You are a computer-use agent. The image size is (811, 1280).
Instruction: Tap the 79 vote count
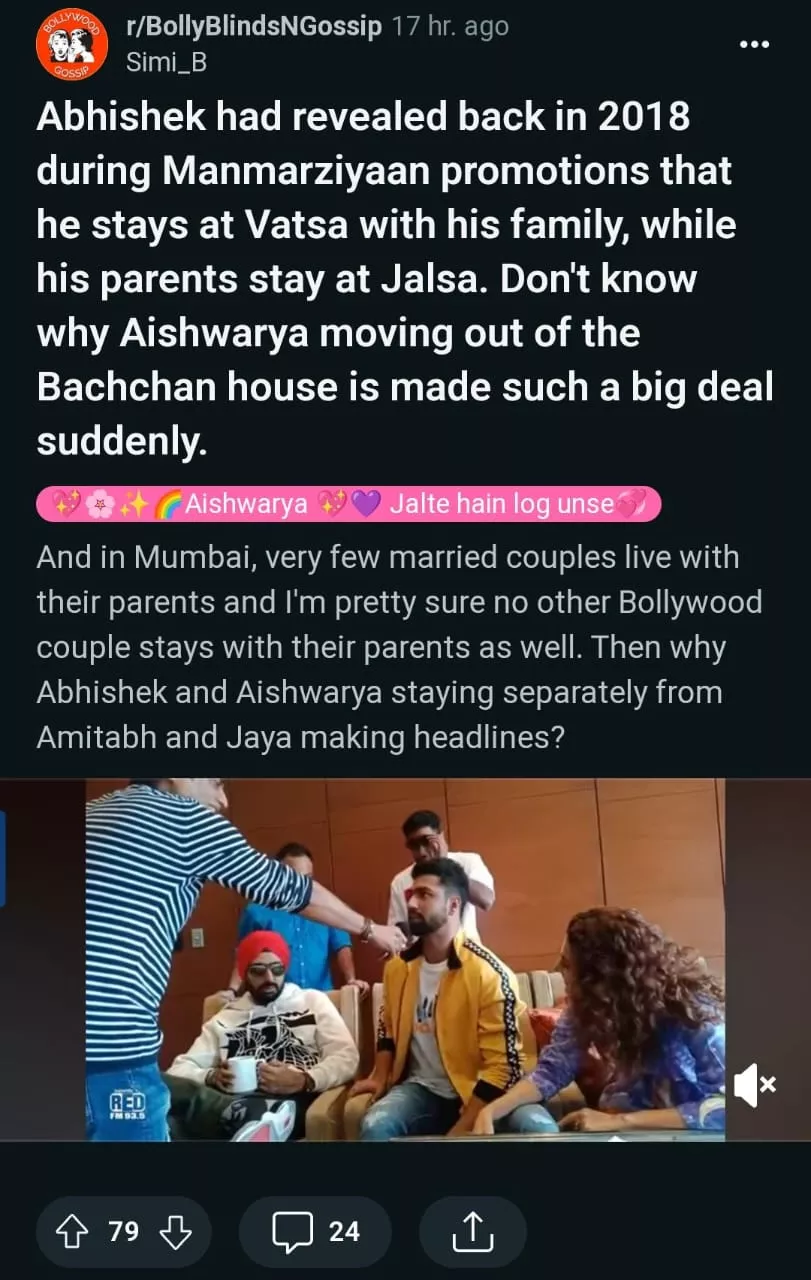pos(123,1231)
